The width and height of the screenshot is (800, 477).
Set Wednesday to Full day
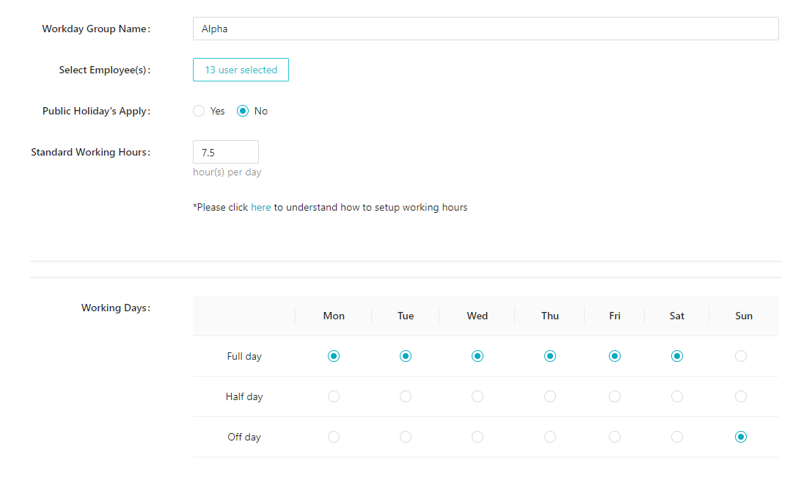point(478,356)
